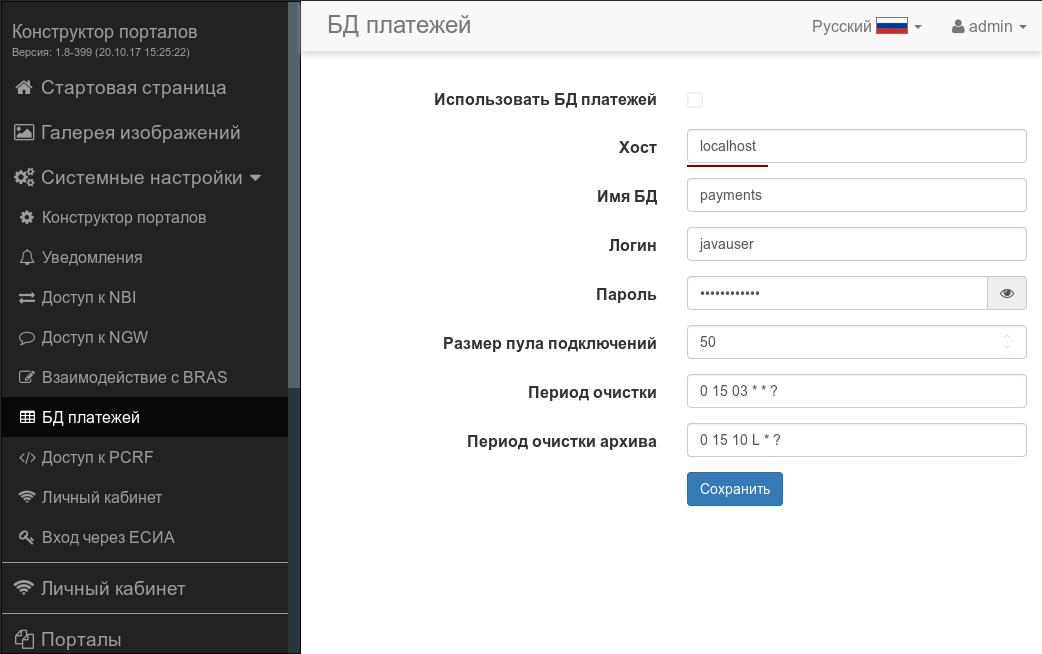Click the sidebar vertical scrollbar
The image size is (1042, 654).
click(x=294, y=200)
